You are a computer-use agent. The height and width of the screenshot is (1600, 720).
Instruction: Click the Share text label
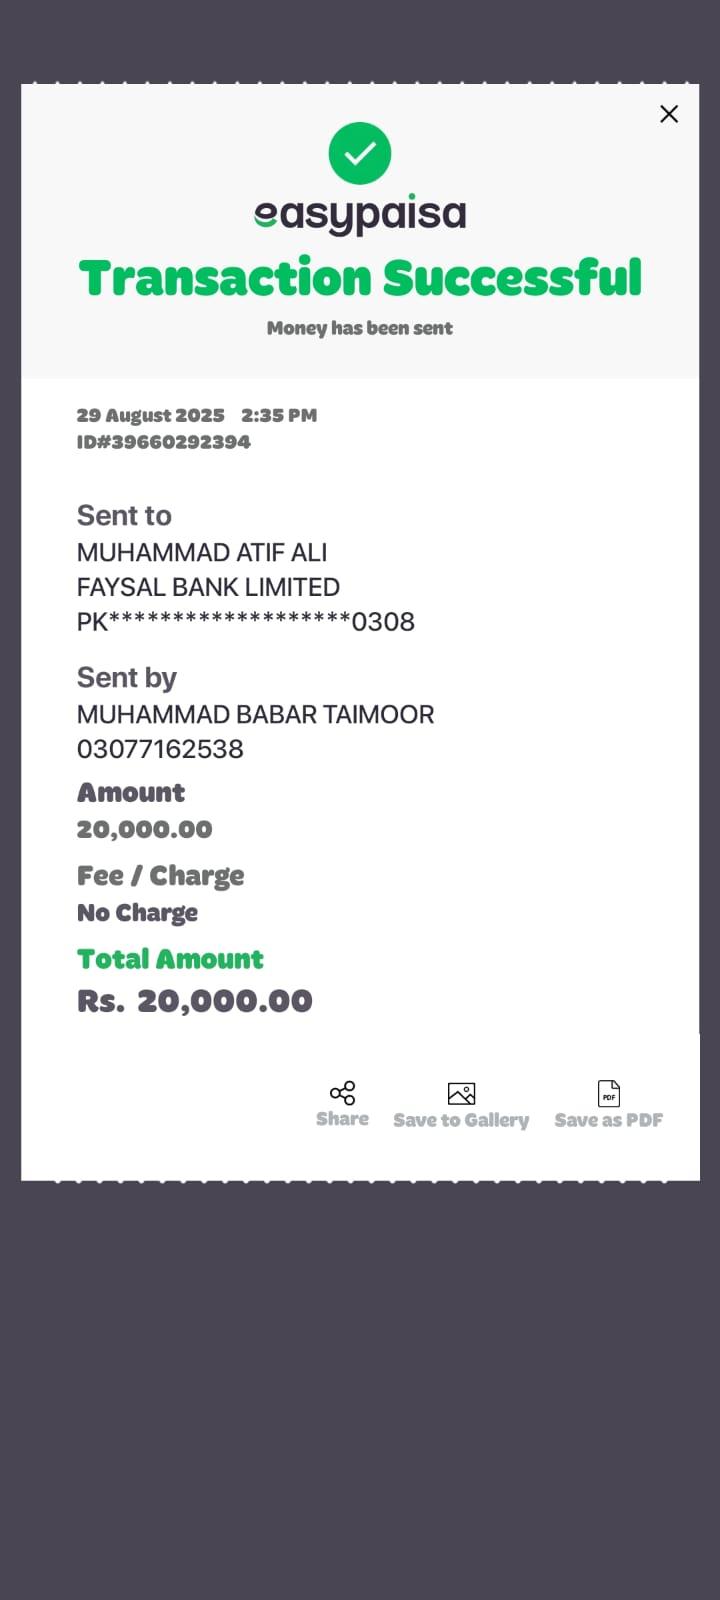[x=343, y=1119]
